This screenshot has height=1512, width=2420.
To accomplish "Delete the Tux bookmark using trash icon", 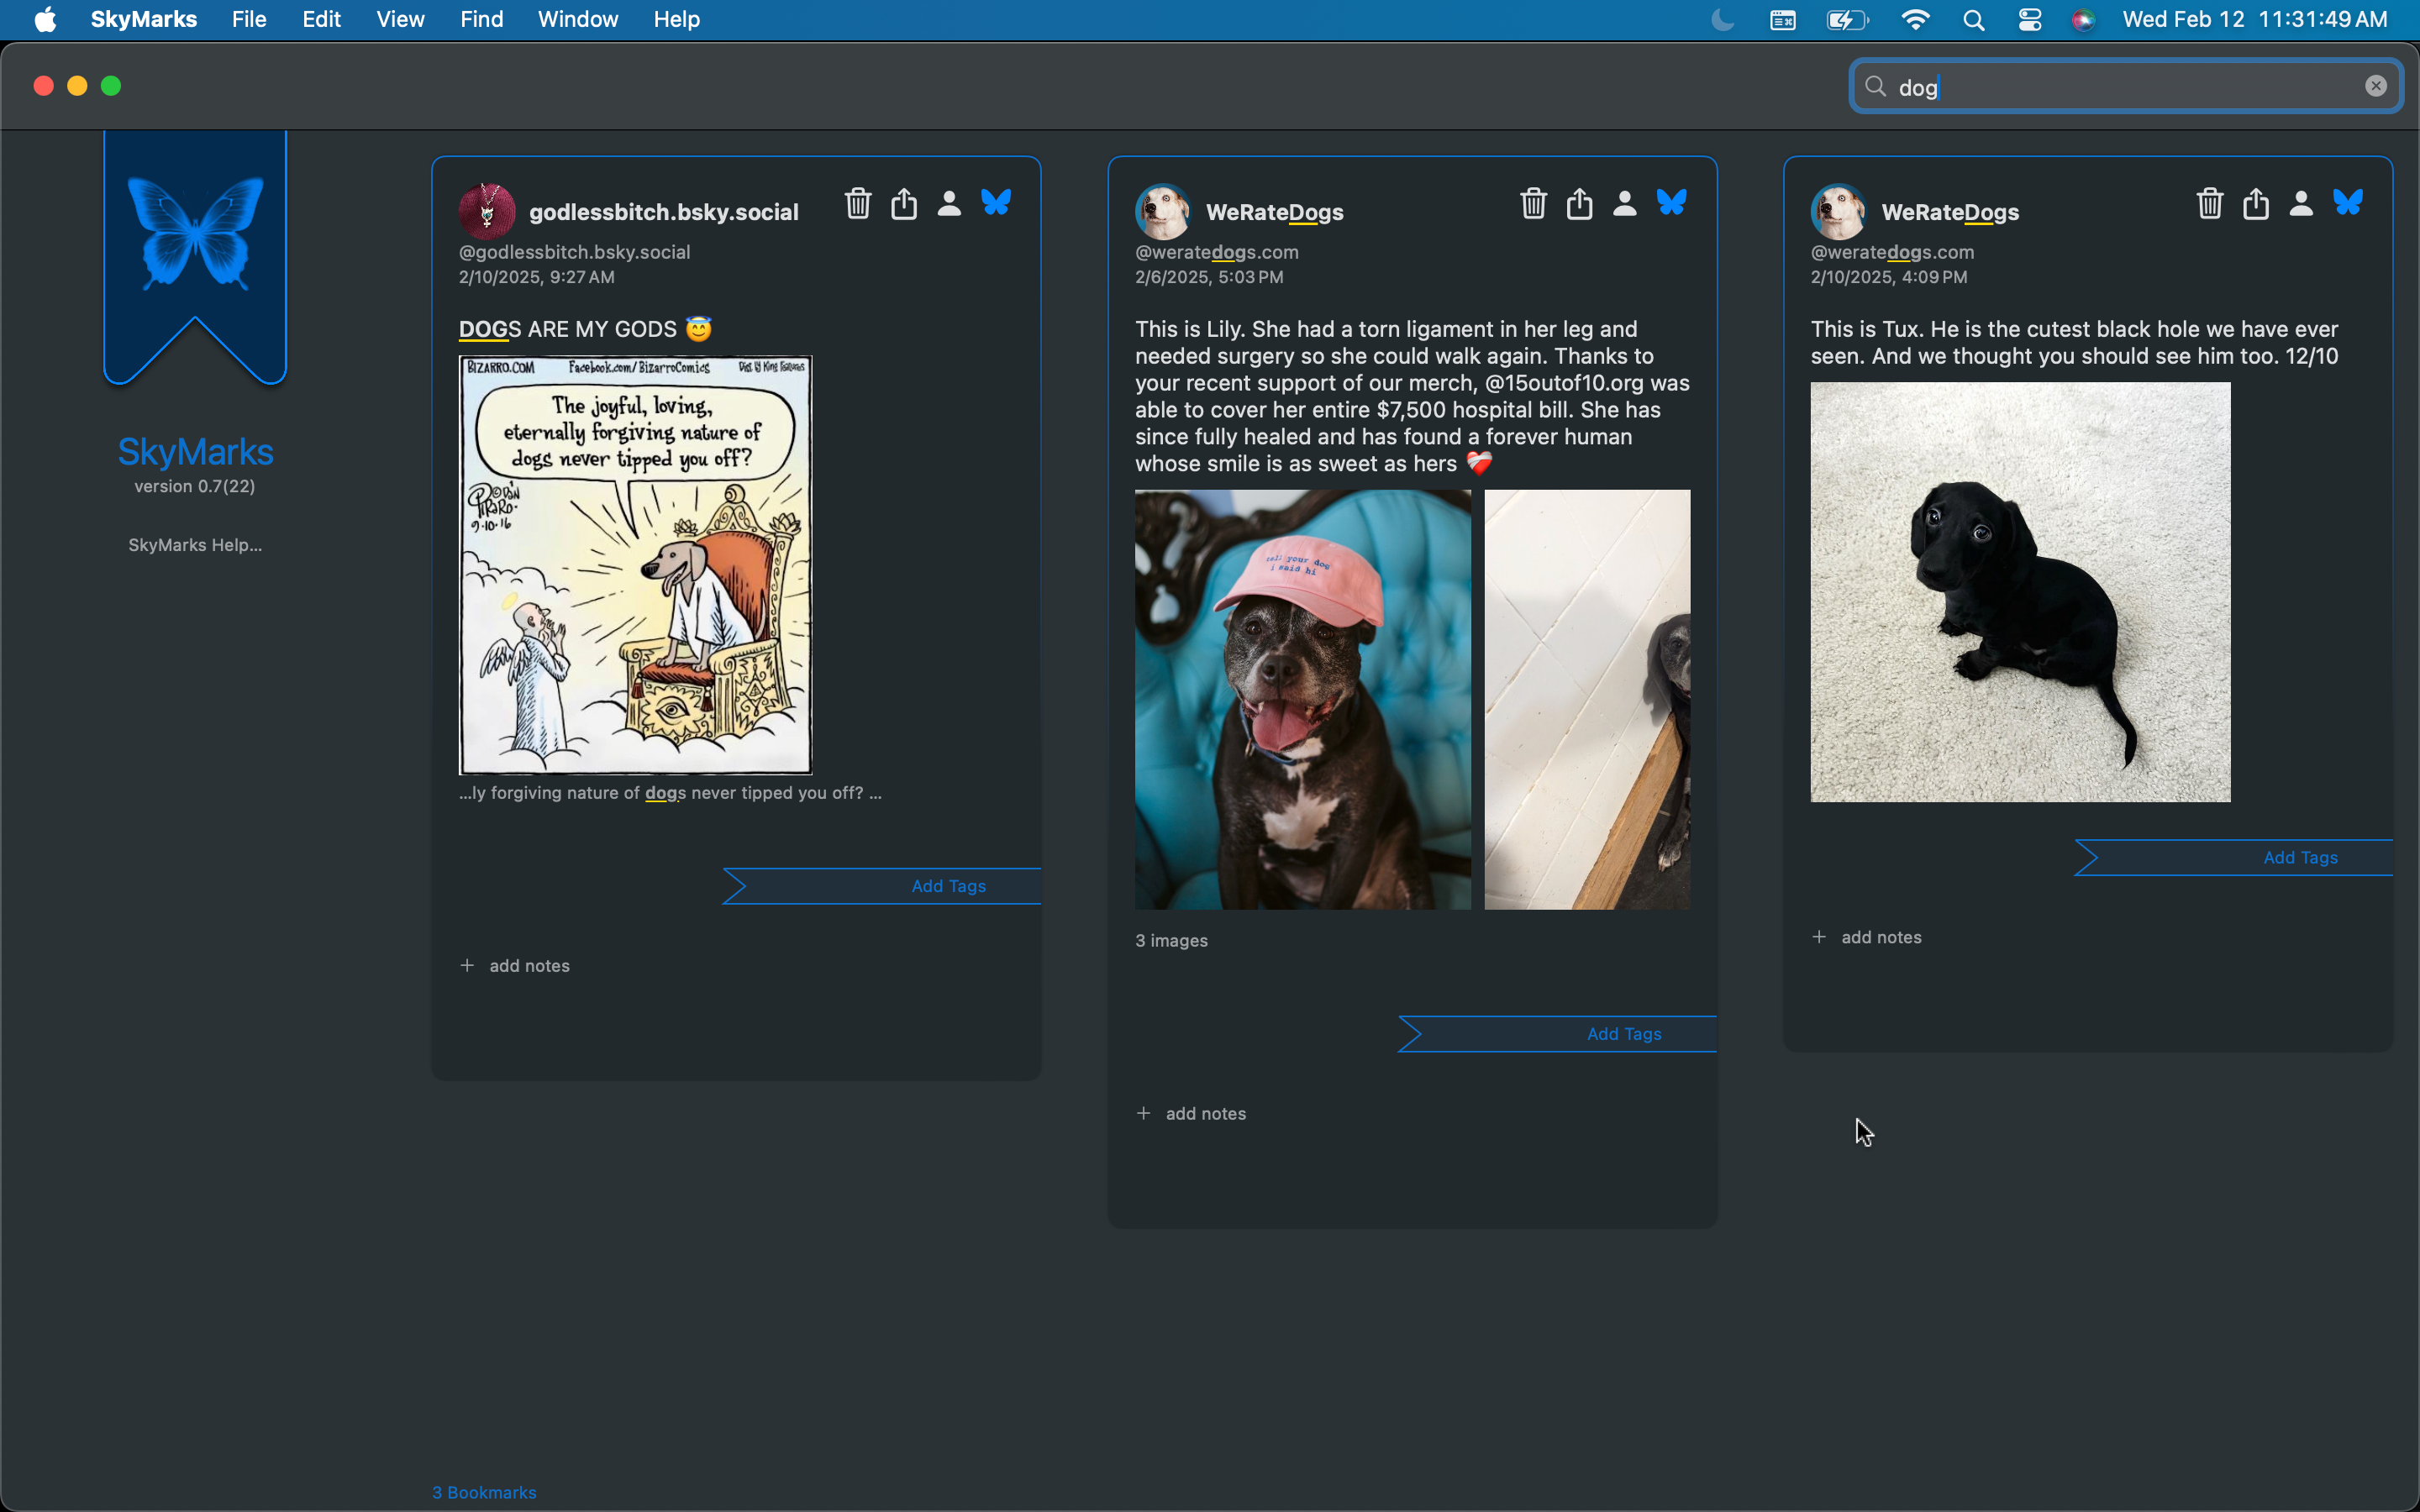I will point(2210,203).
